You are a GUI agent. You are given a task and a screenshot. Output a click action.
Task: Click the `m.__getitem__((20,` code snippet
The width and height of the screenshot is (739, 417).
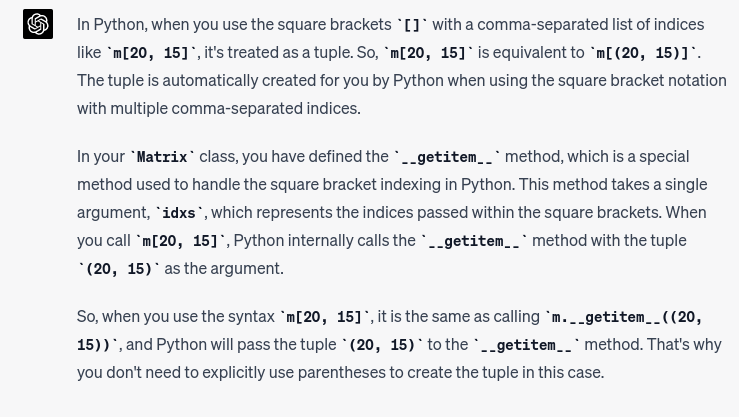[624, 317]
